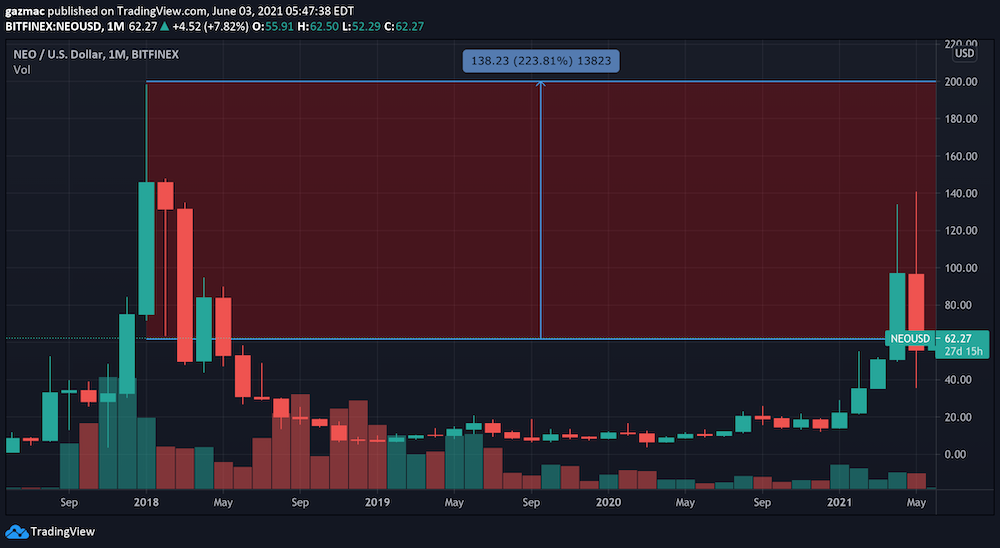Select the Vol indicator label

21,70
